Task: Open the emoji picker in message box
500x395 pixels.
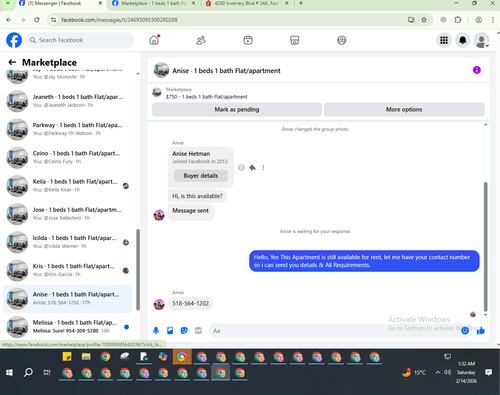Action: pos(465,330)
